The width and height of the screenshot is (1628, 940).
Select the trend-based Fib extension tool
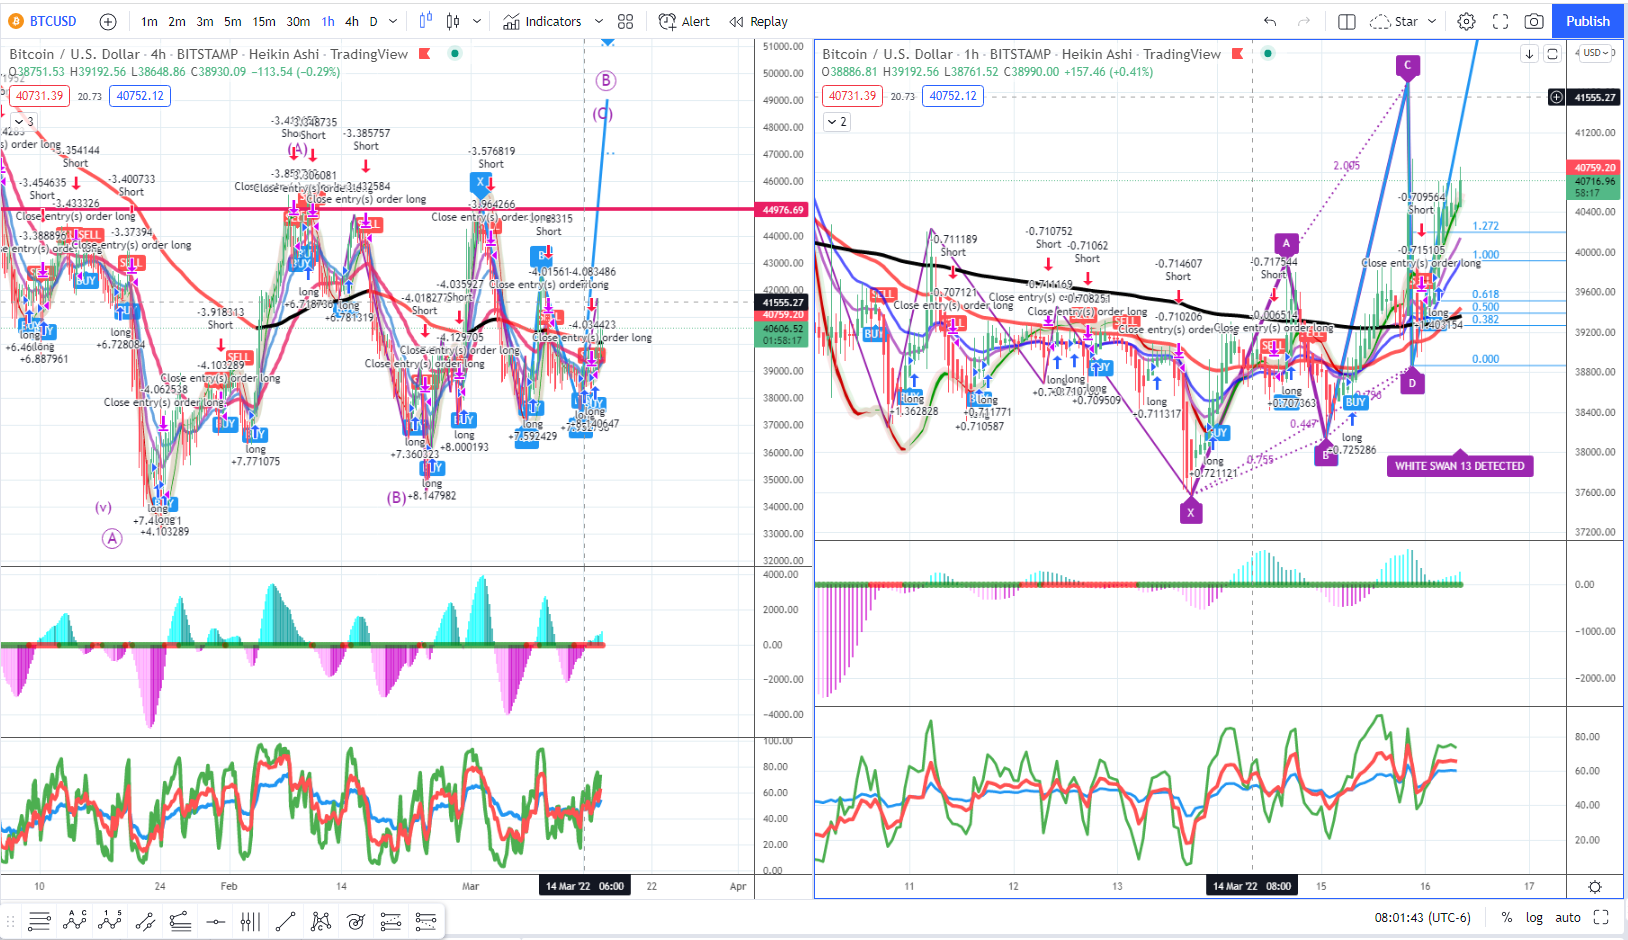[x=391, y=921]
